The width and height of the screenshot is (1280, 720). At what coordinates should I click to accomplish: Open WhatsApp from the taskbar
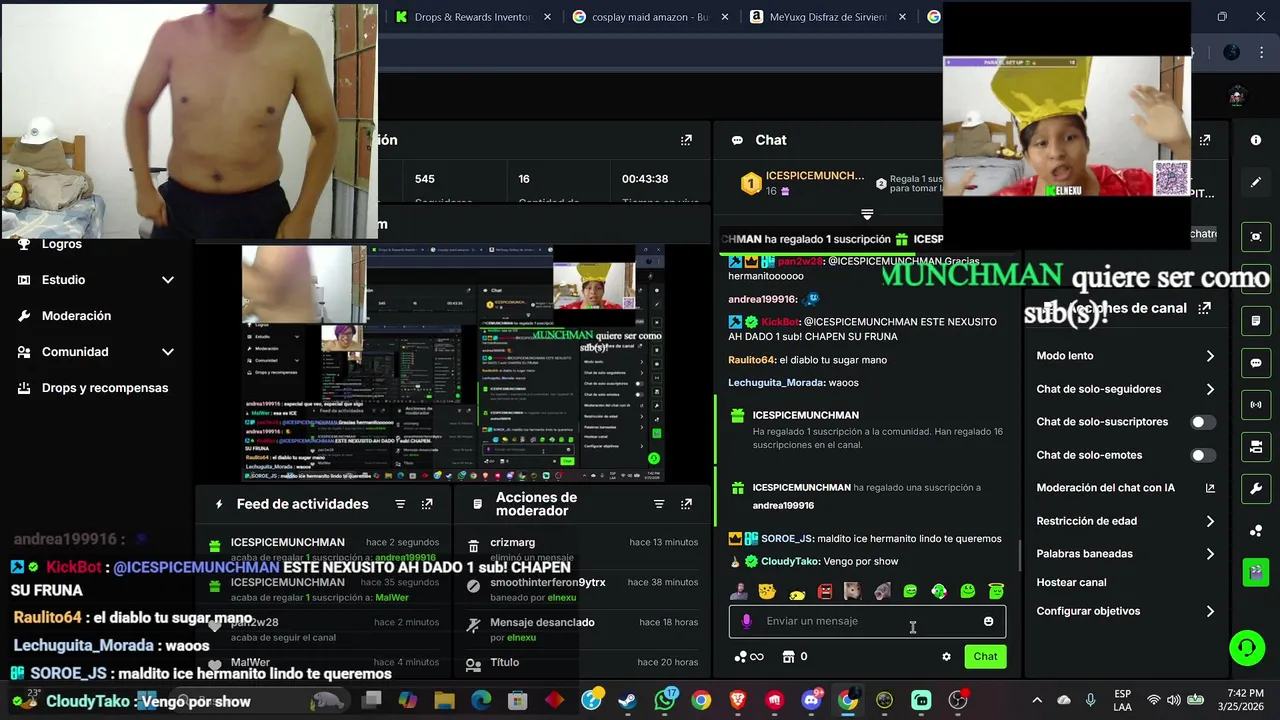666,700
